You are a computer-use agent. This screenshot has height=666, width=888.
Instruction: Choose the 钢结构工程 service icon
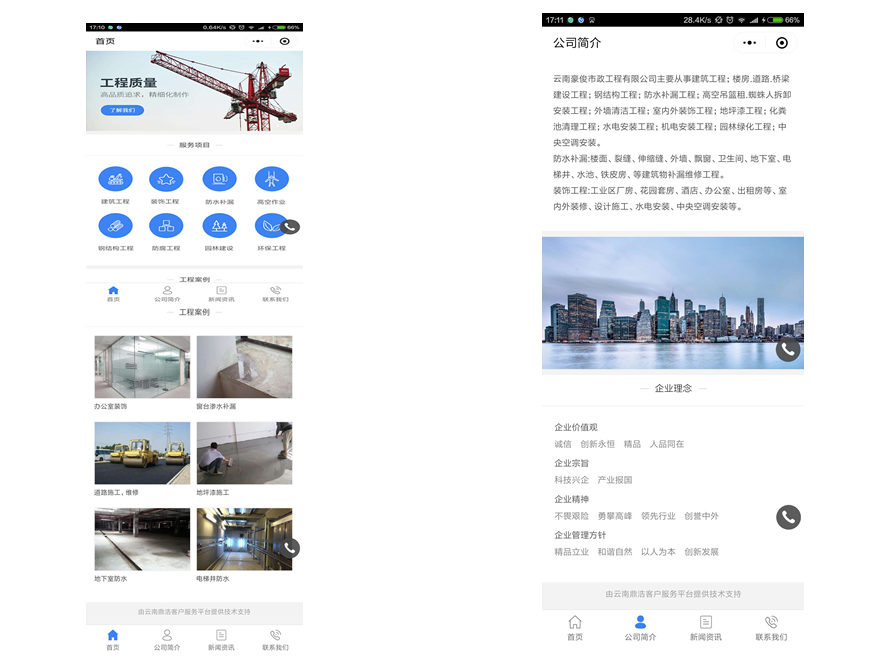pos(115,226)
